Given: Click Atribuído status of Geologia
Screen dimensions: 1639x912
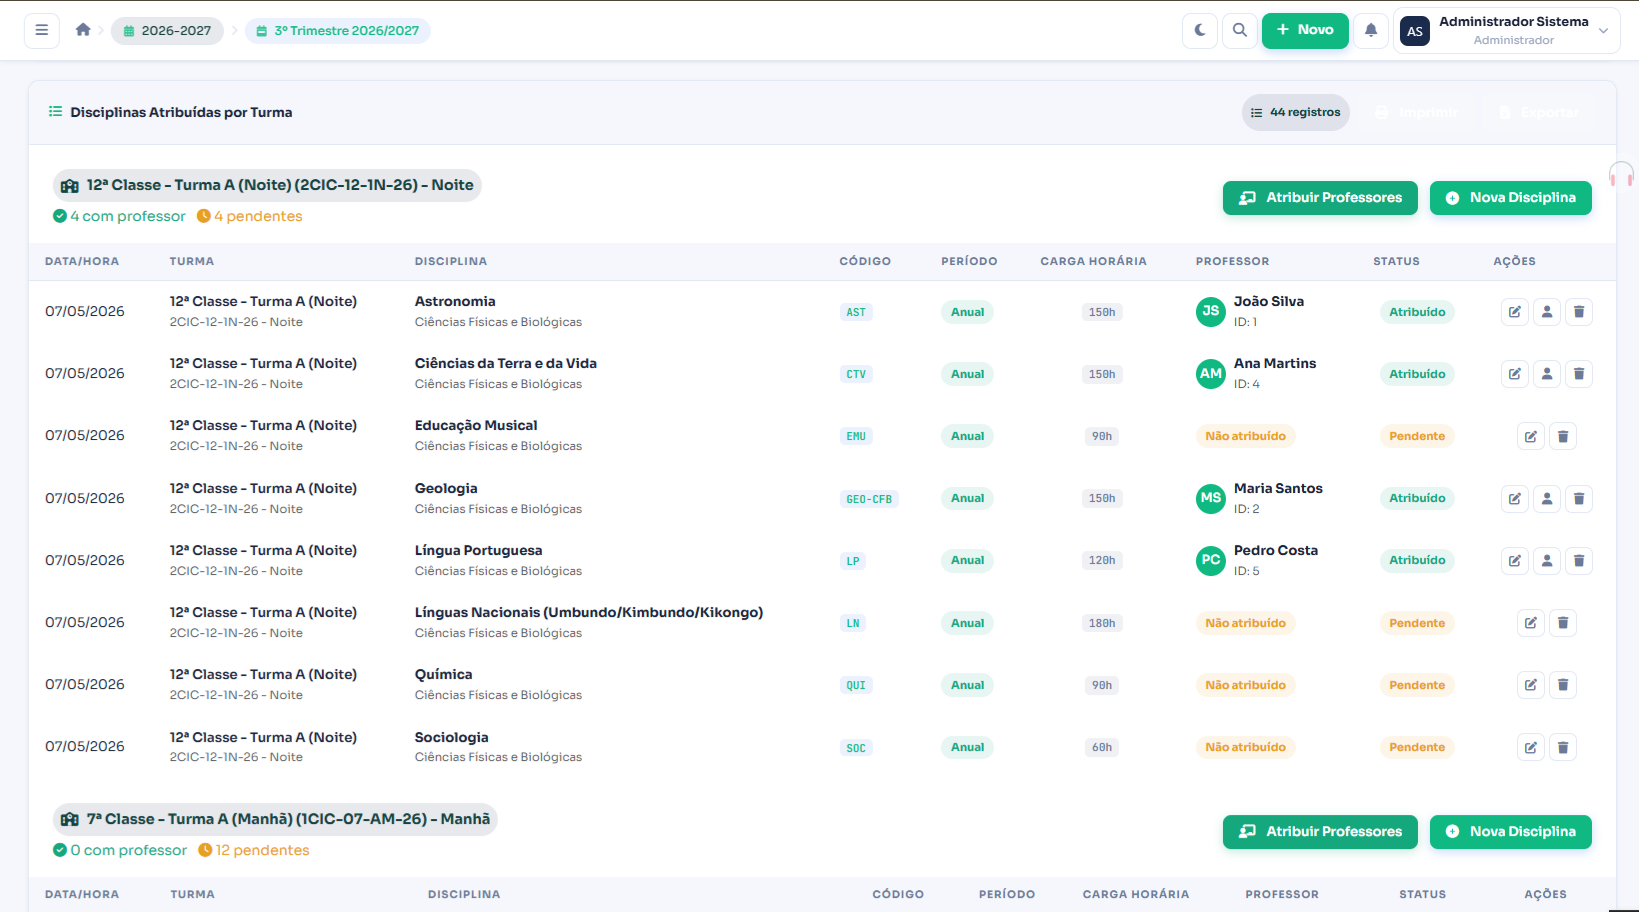Looking at the screenshot, I should (x=1417, y=499).
